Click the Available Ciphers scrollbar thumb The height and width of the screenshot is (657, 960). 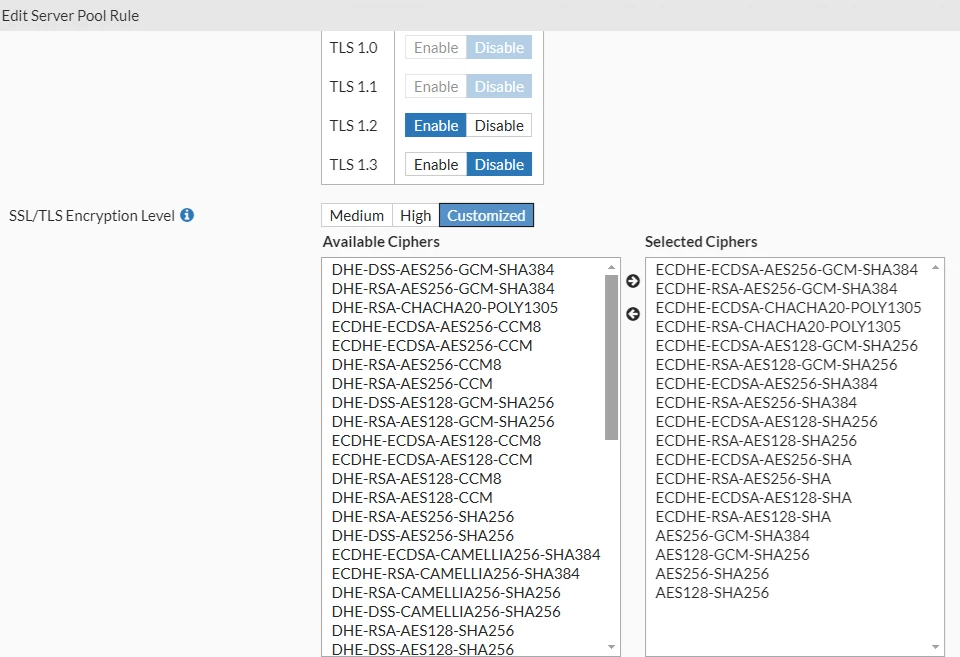[611, 357]
